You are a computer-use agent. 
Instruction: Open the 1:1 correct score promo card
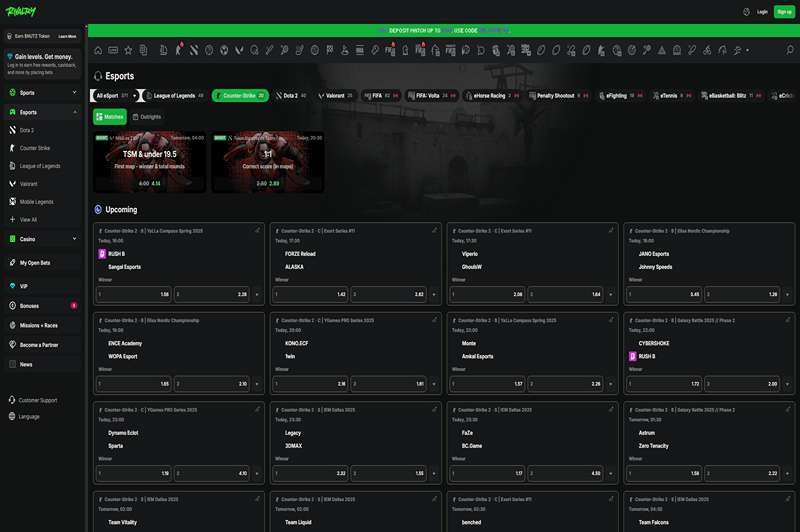[x=268, y=162]
